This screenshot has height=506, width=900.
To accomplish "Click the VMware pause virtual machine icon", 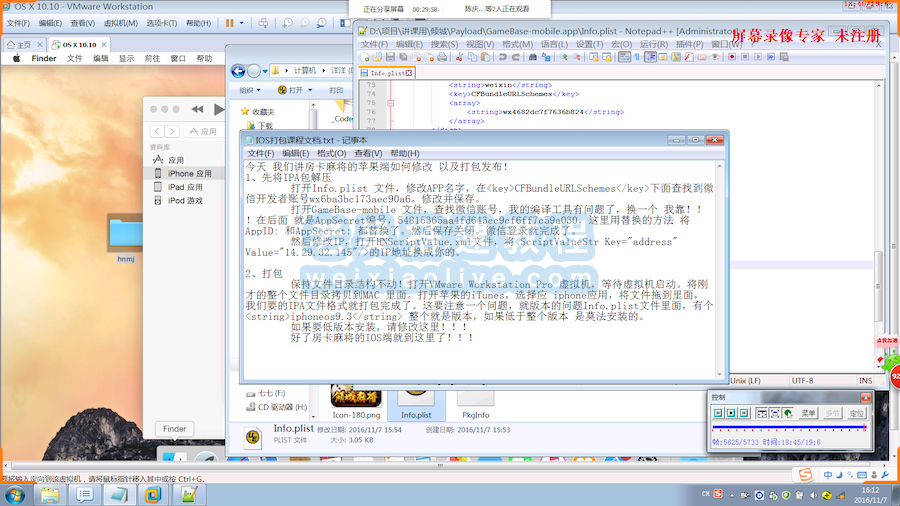I will point(229,22).
